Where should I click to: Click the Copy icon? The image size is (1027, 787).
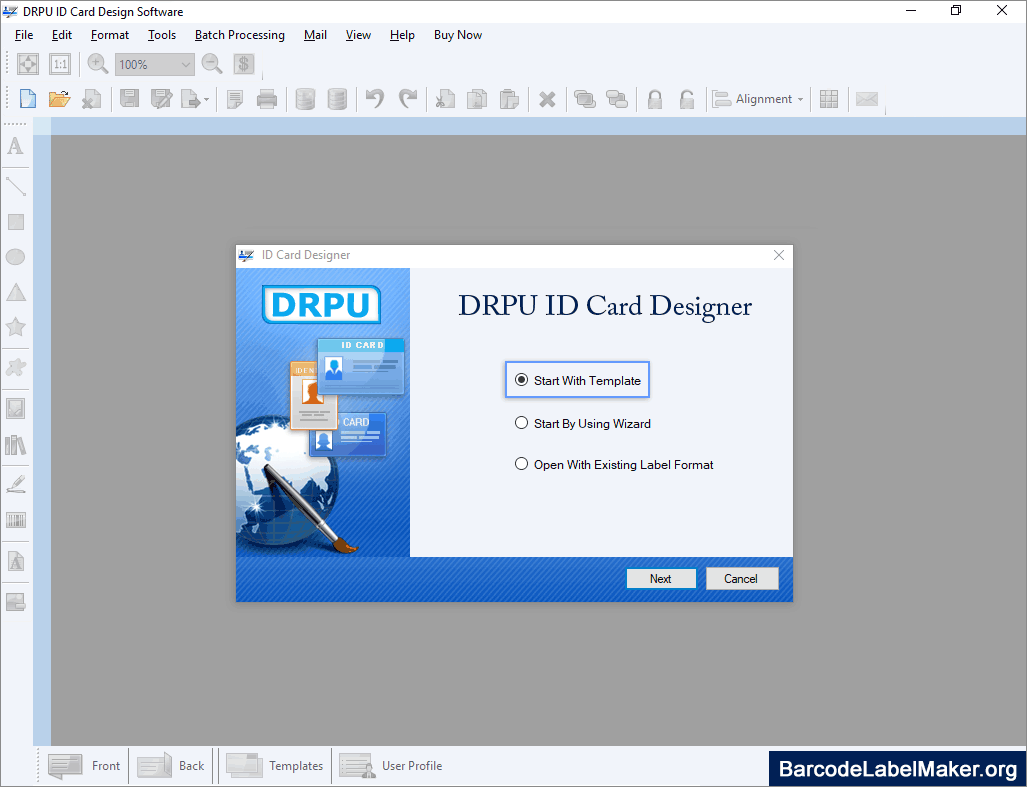[477, 99]
